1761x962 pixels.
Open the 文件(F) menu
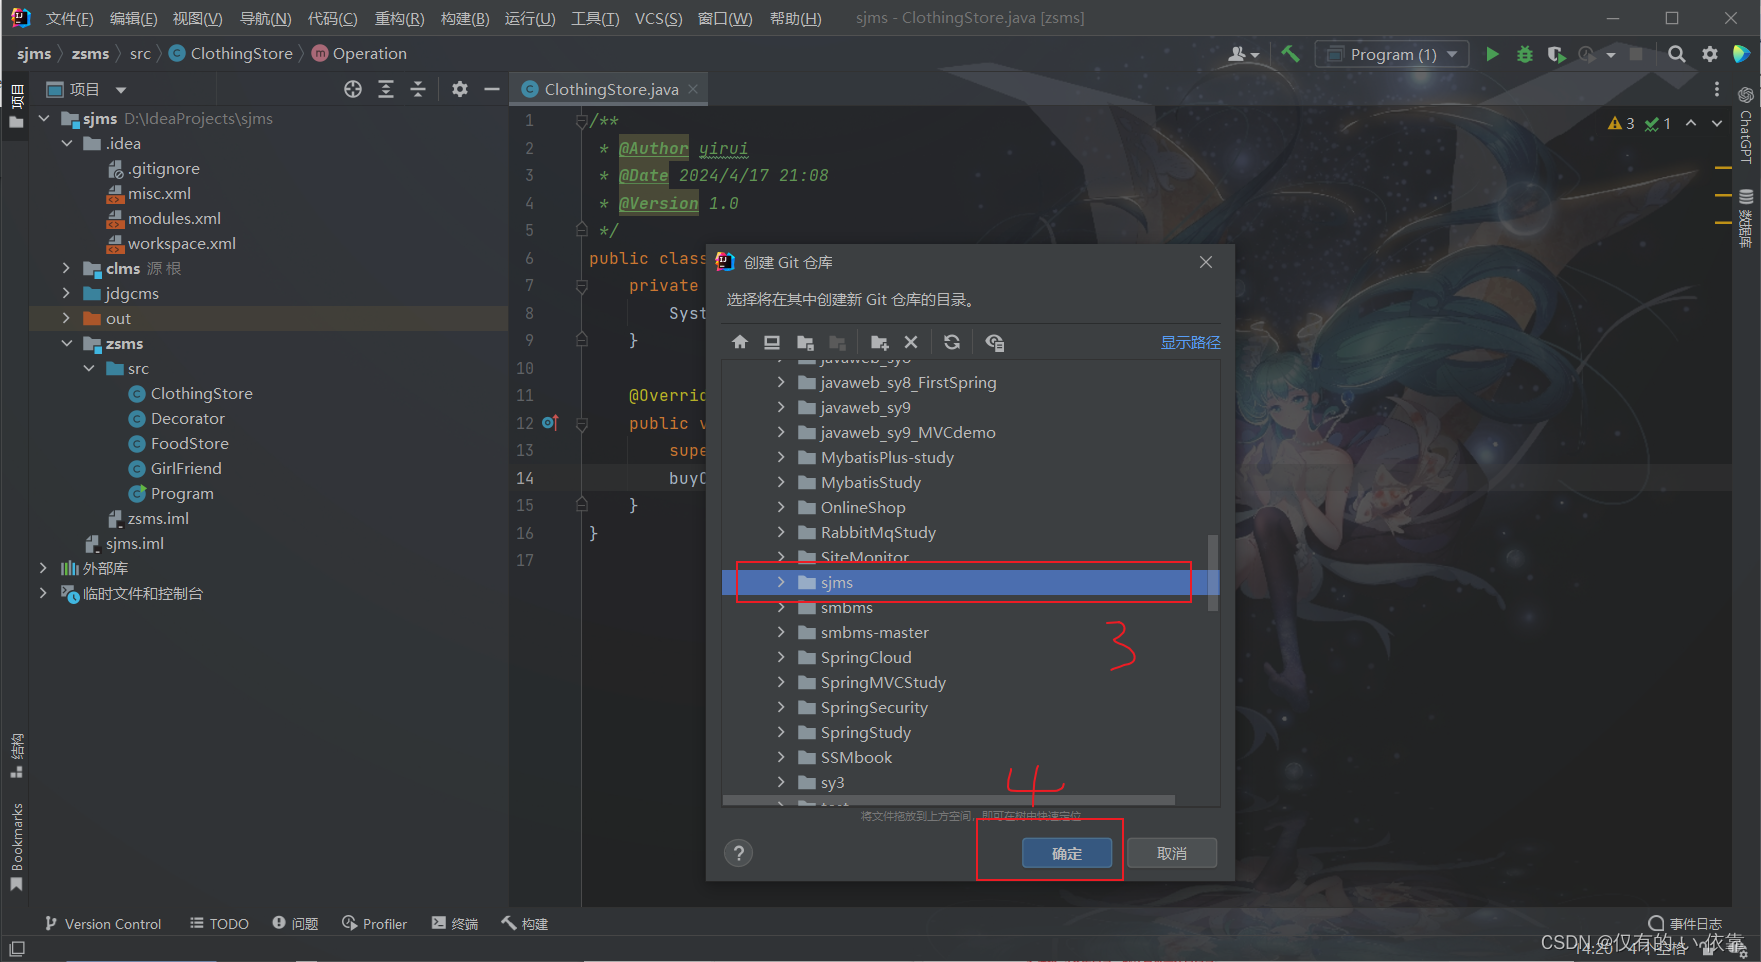[x=69, y=19]
